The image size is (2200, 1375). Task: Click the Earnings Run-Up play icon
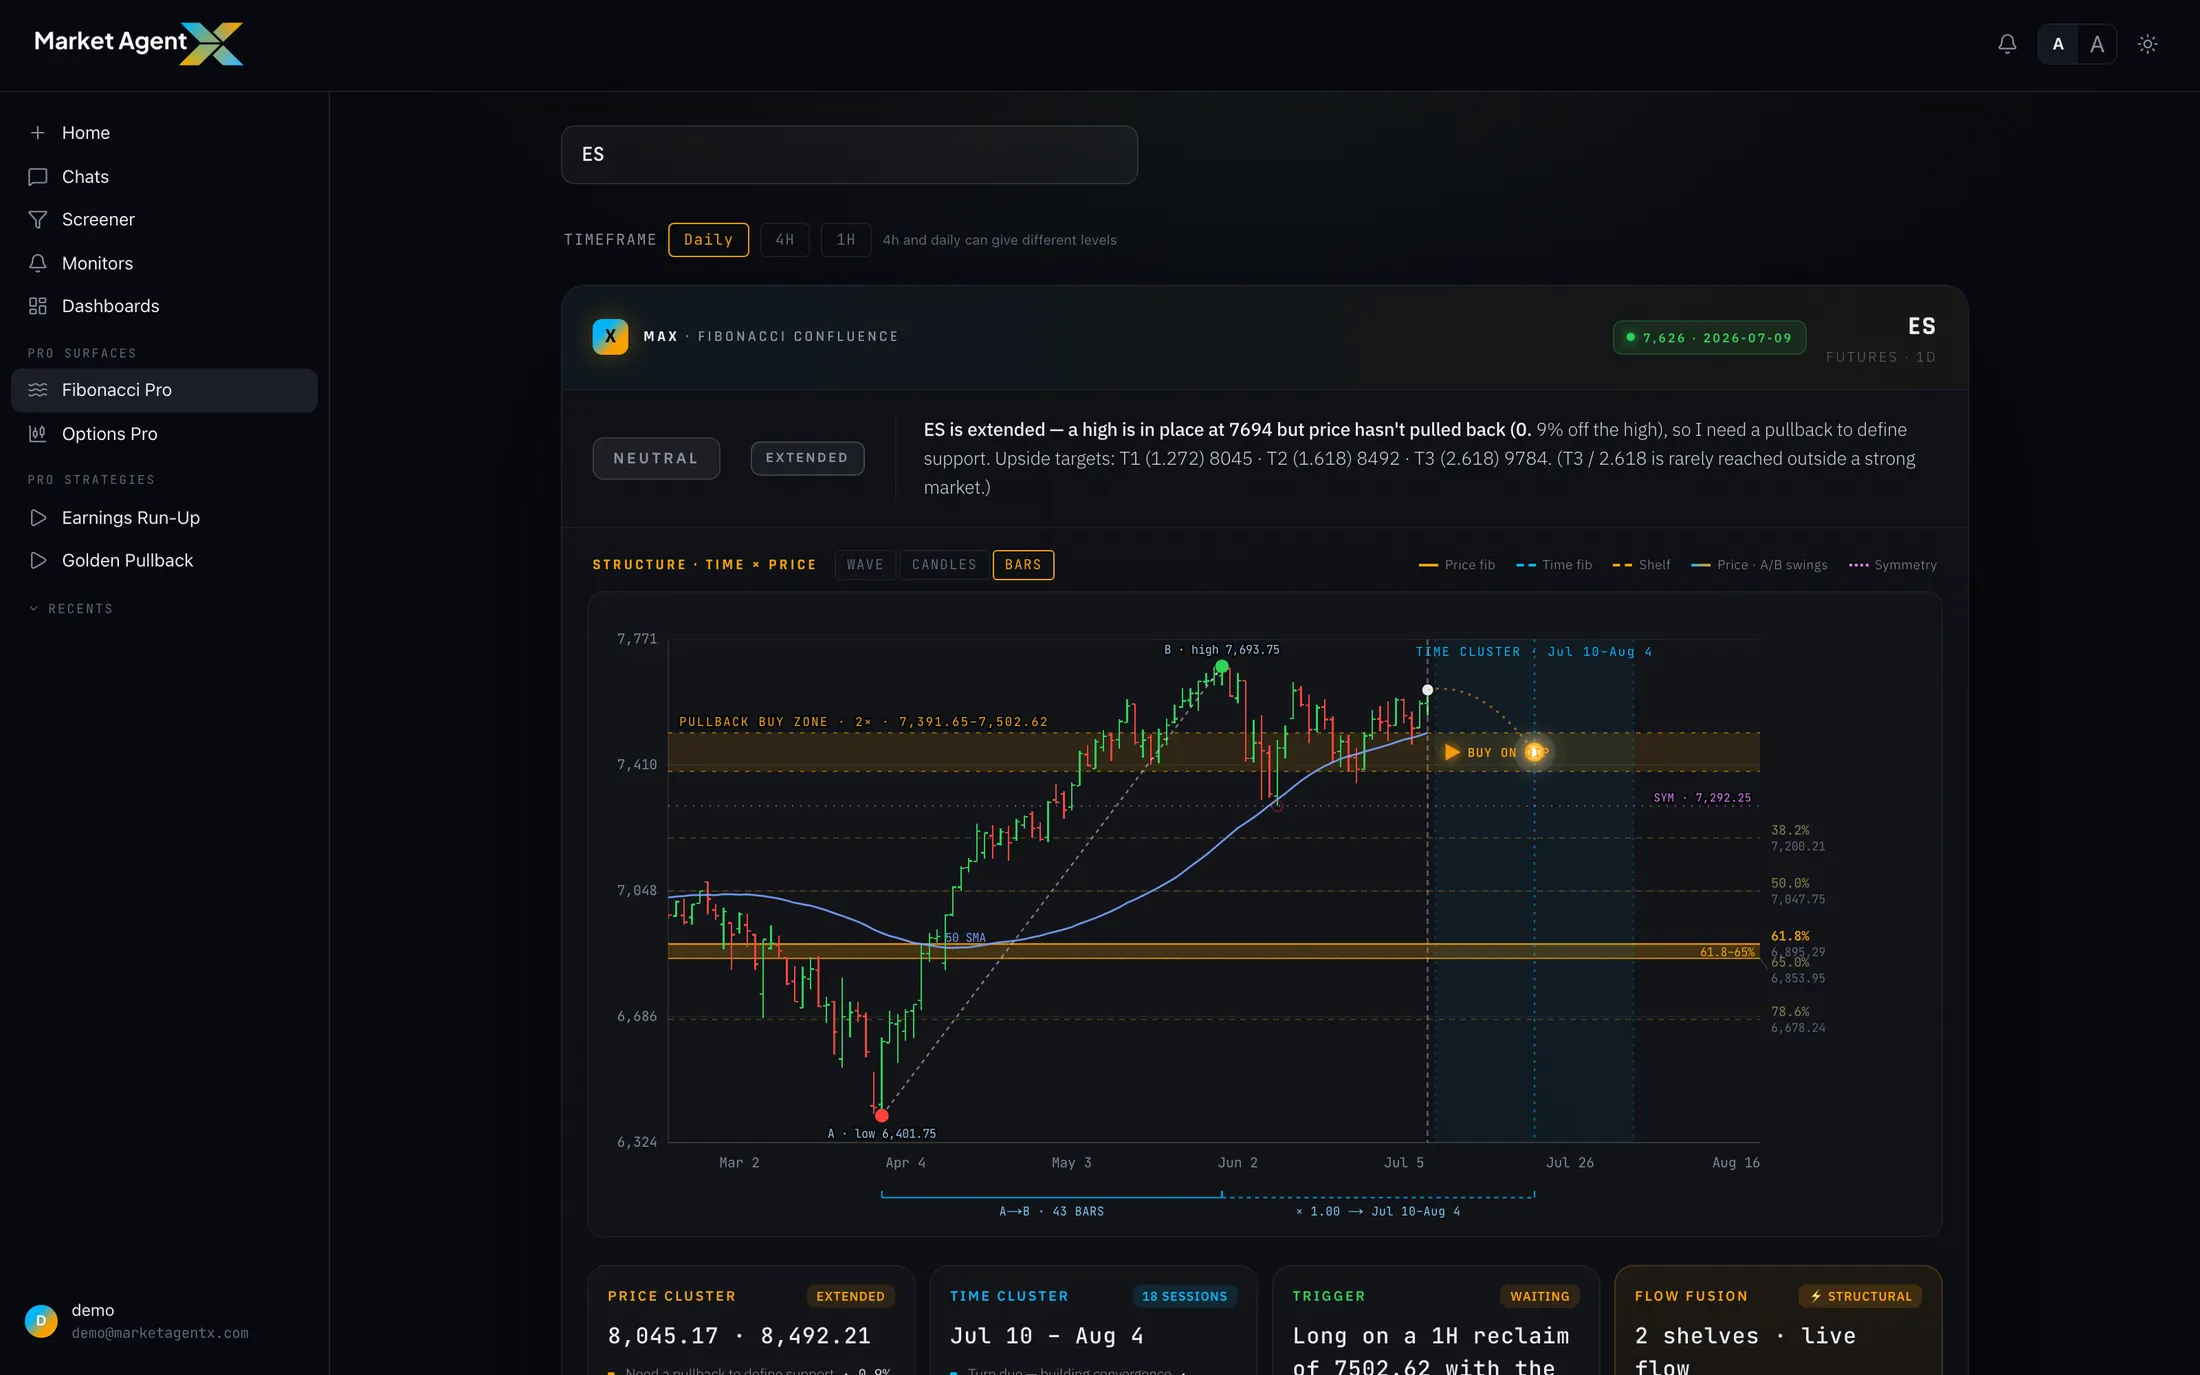coord(38,518)
